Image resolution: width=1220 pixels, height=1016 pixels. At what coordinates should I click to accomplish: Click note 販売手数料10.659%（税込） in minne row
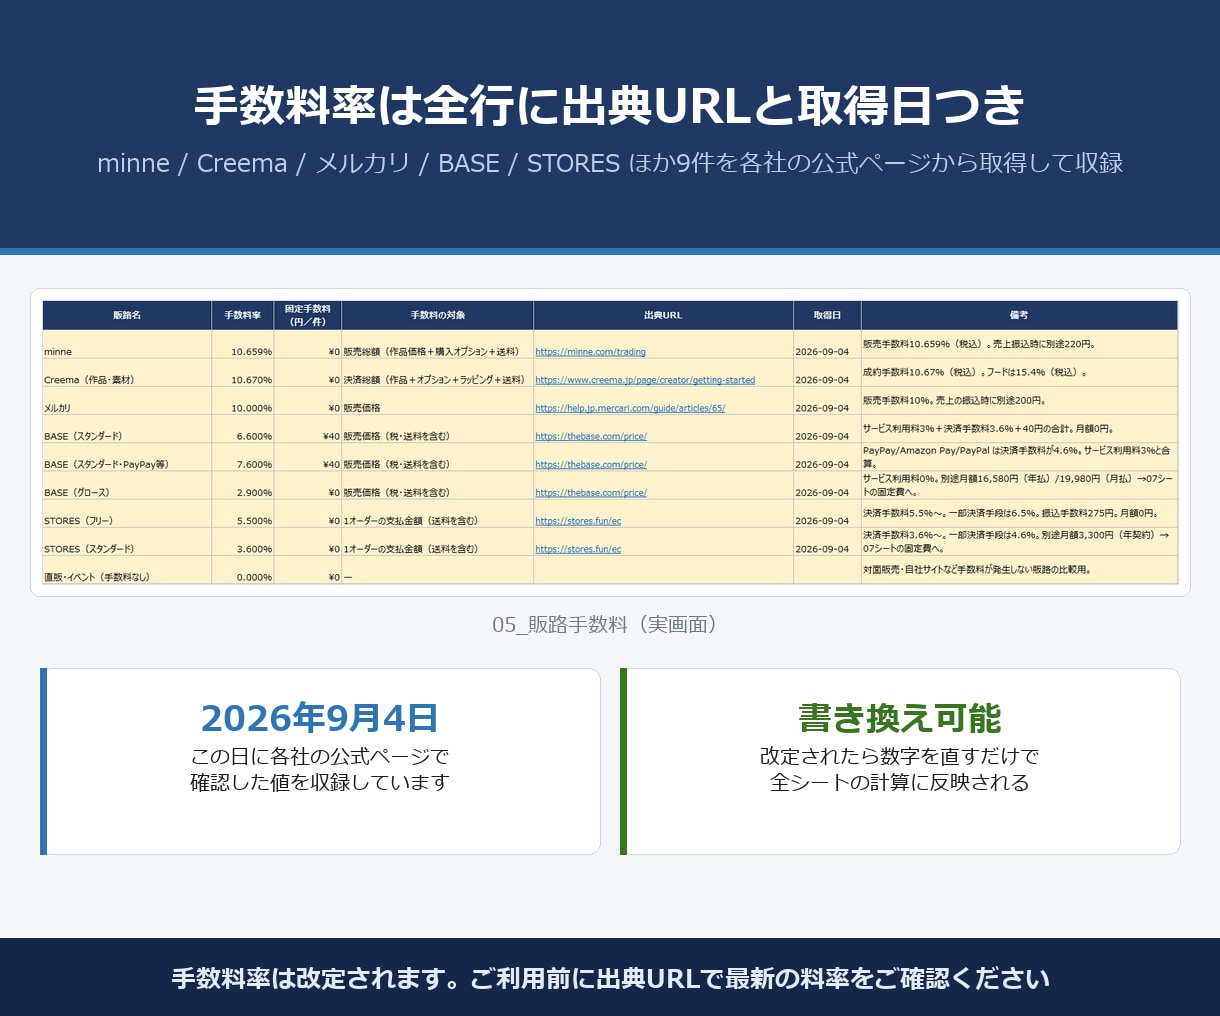[1019, 344]
